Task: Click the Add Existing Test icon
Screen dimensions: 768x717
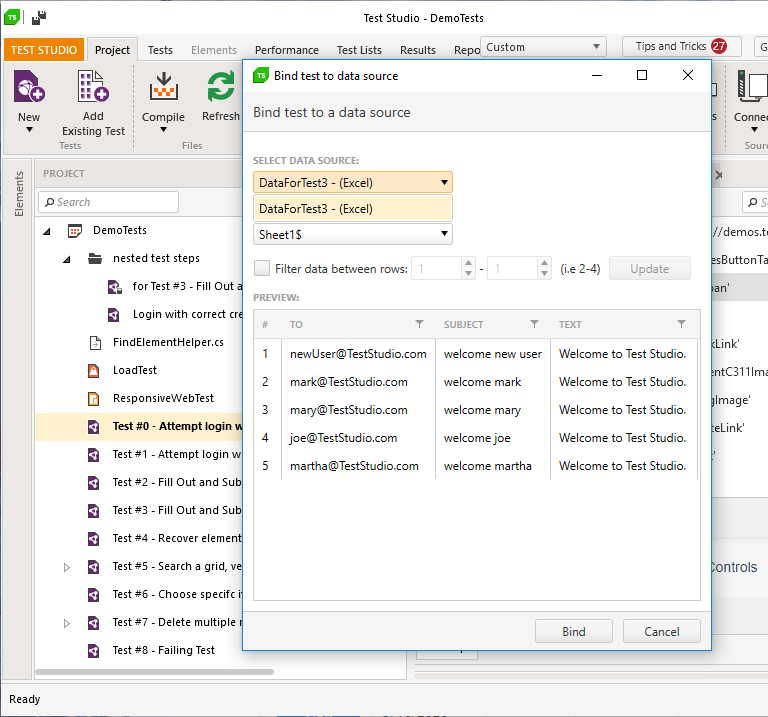Action: (x=93, y=86)
